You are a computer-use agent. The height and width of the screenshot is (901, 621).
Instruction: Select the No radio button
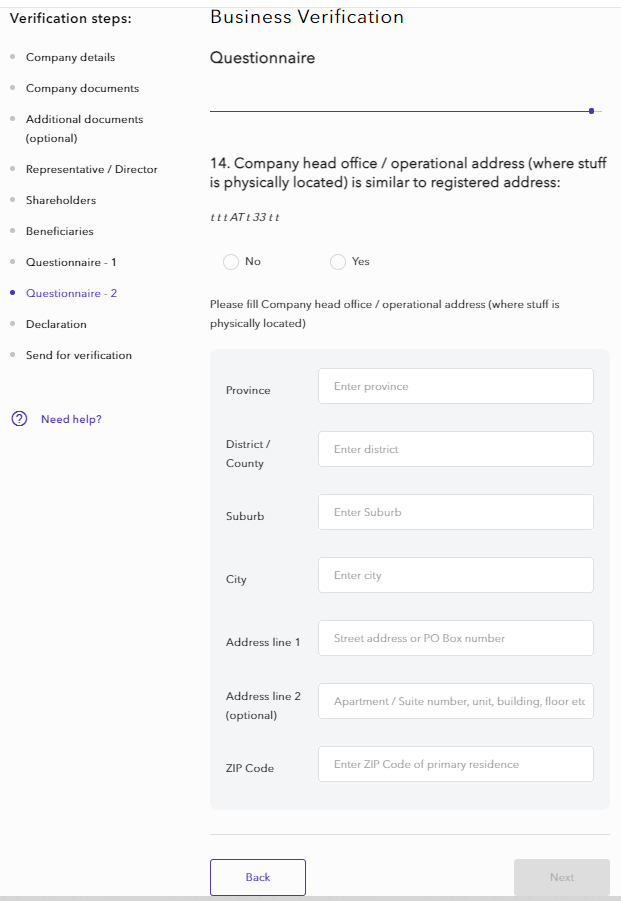(231, 262)
